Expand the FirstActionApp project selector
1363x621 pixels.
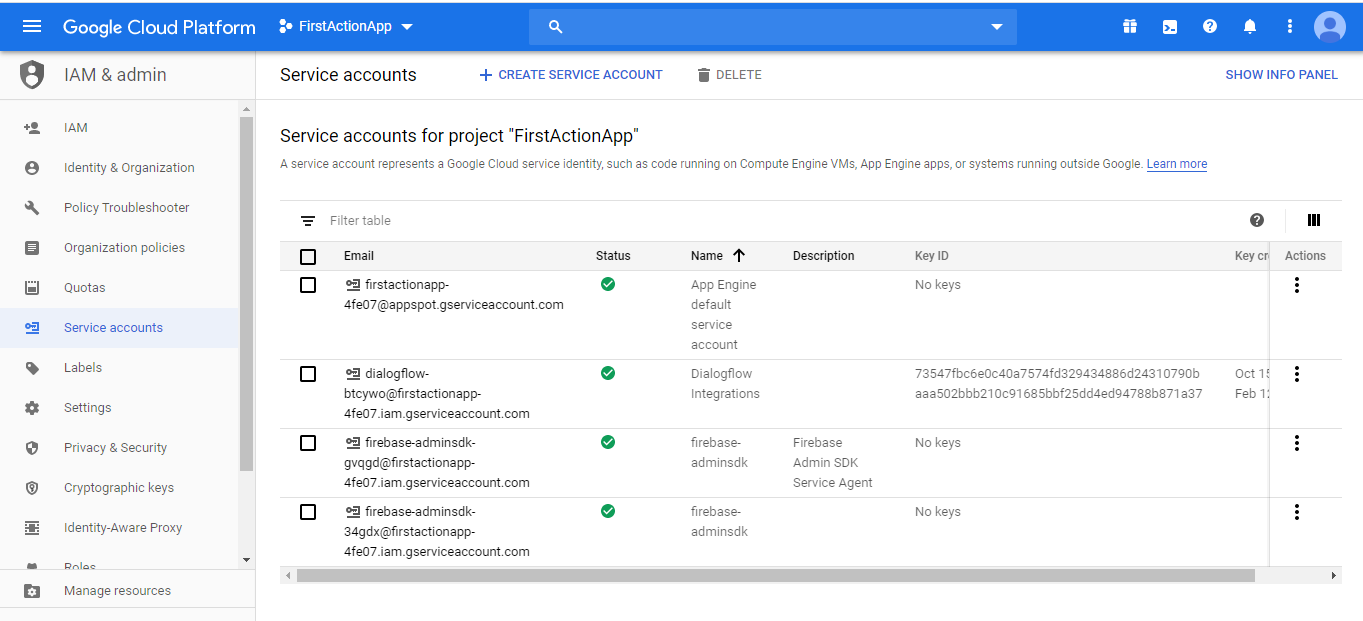pos(346,27)
